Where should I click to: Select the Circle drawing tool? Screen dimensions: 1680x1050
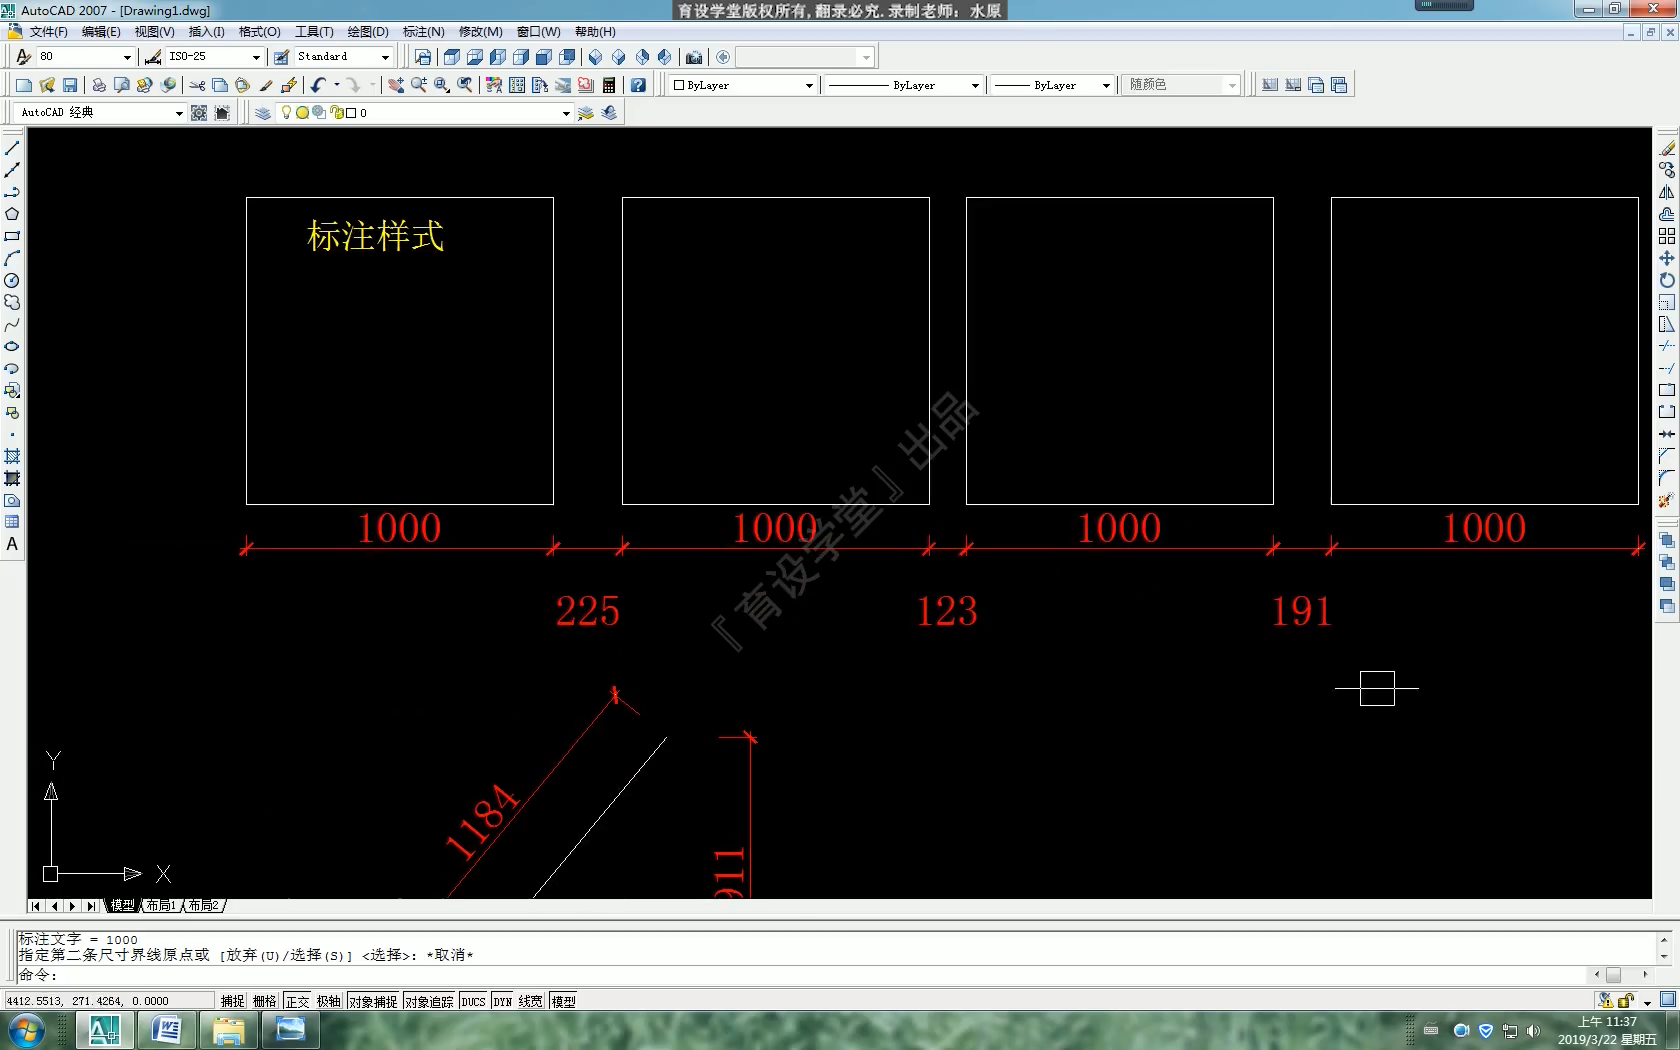point(12,280)
